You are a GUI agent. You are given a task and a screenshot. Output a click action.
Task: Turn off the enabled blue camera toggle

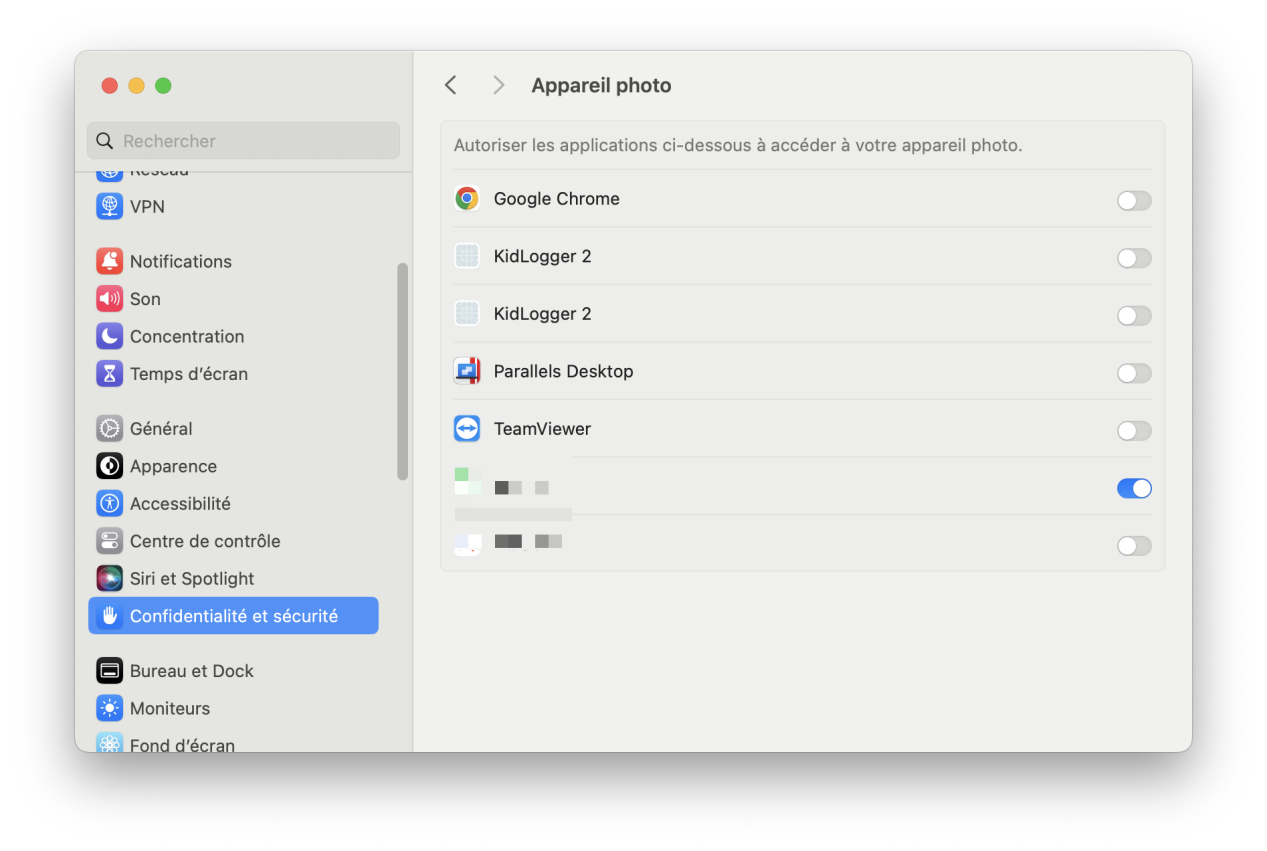coord(1134,488)
